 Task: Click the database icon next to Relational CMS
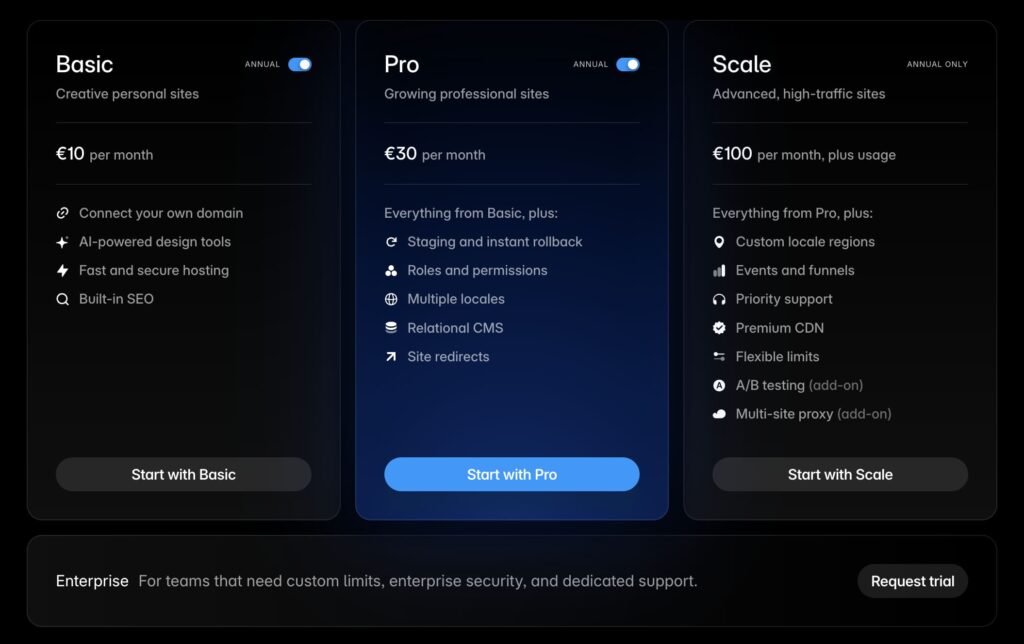click(391, 328)
